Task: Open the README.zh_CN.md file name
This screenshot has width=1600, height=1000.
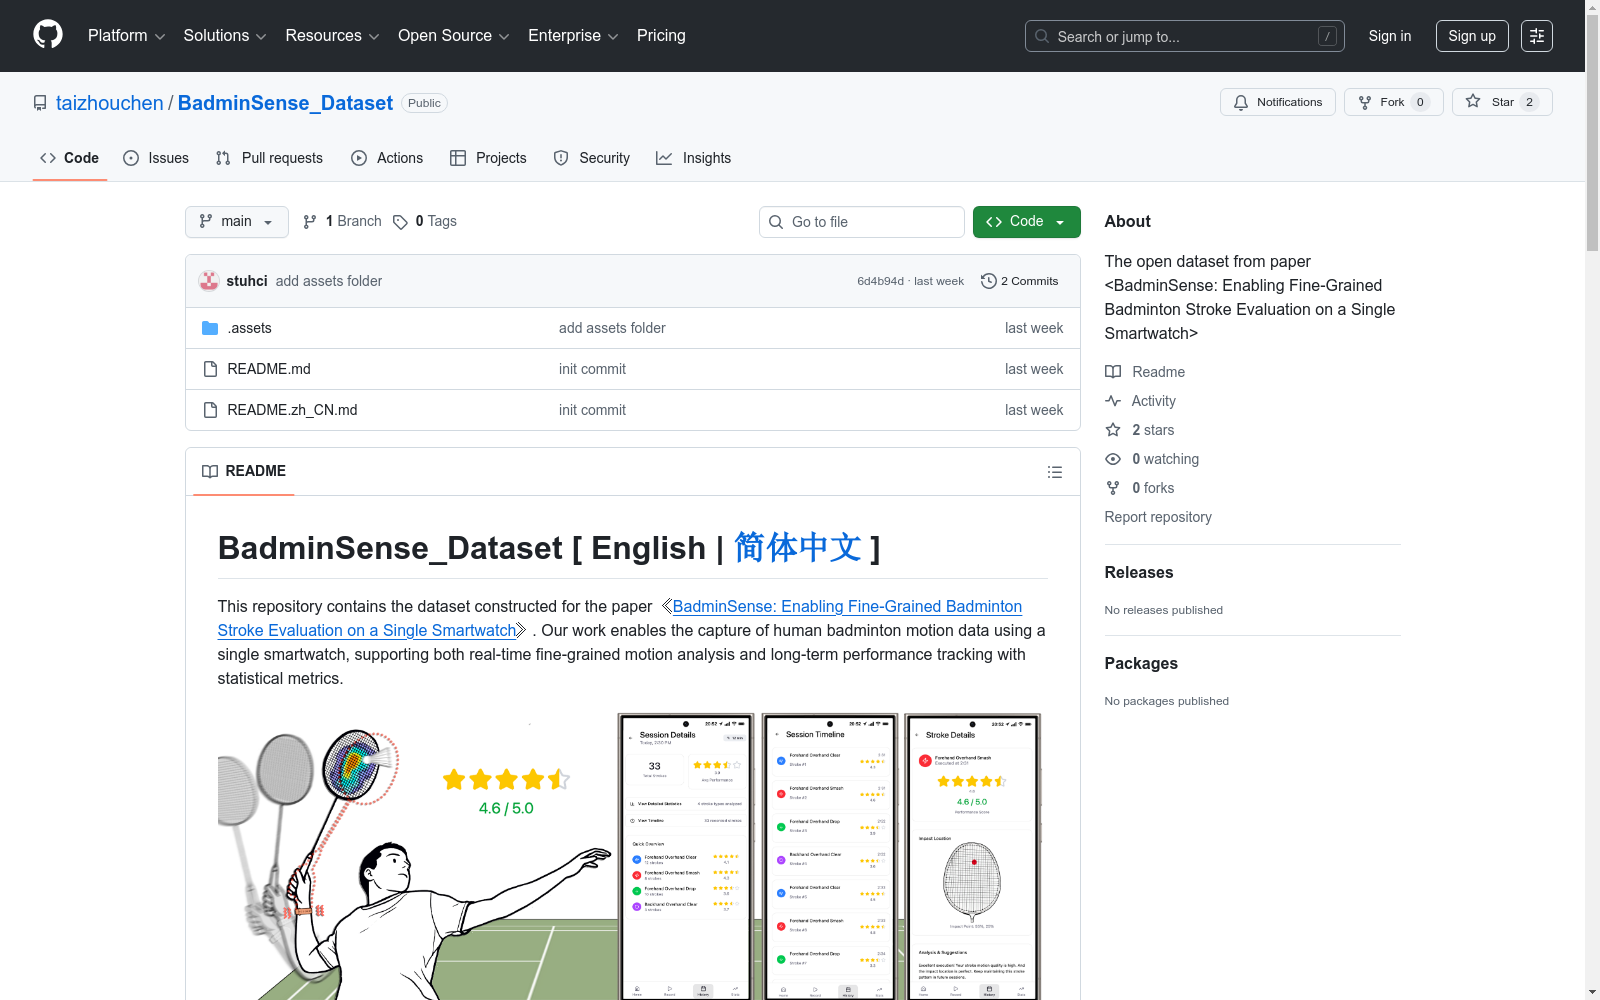Action: click(292, 410)
